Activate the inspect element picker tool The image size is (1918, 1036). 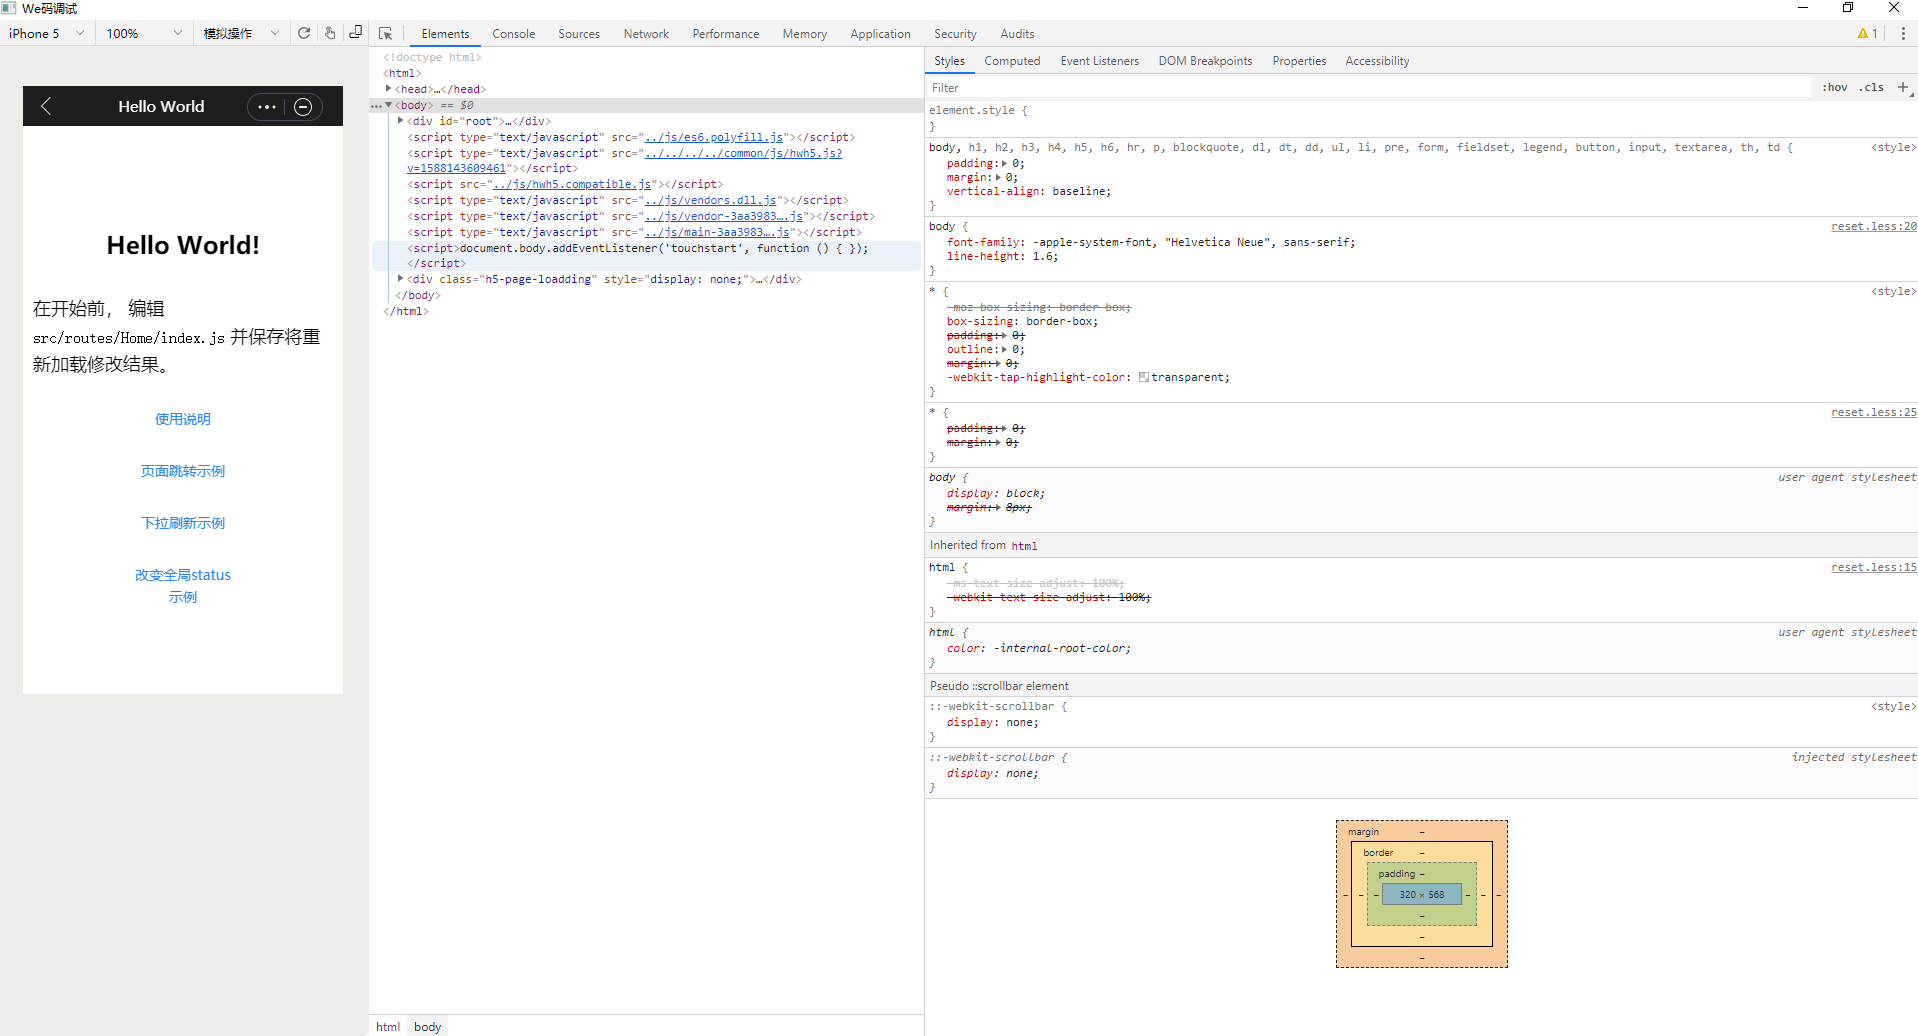tap(386, 33)
